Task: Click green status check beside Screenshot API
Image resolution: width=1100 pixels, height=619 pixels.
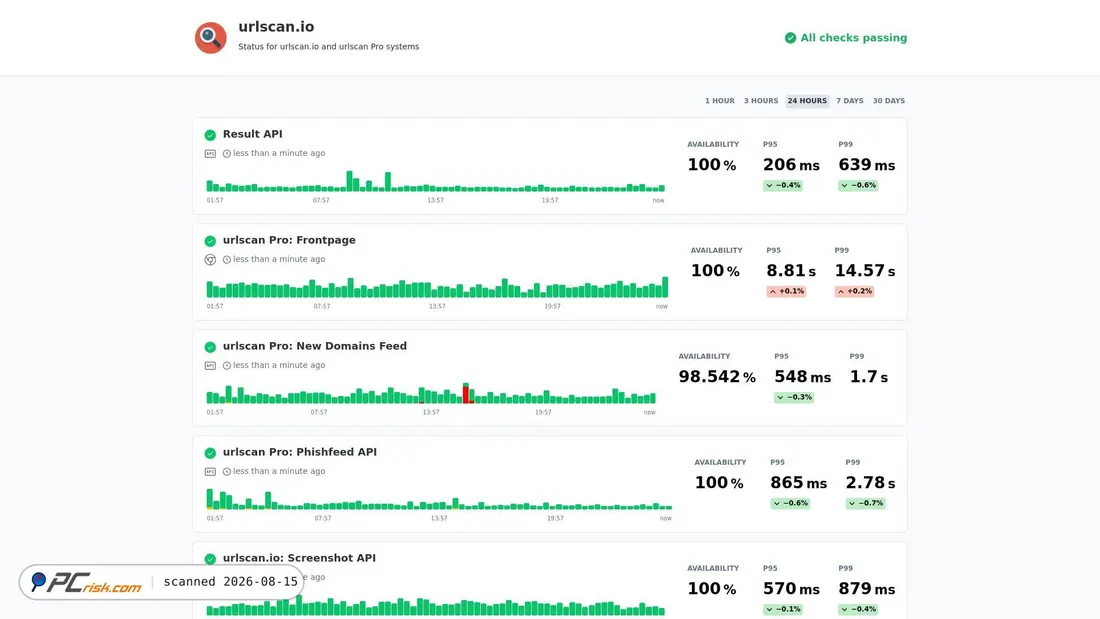Action: point(210,559)
